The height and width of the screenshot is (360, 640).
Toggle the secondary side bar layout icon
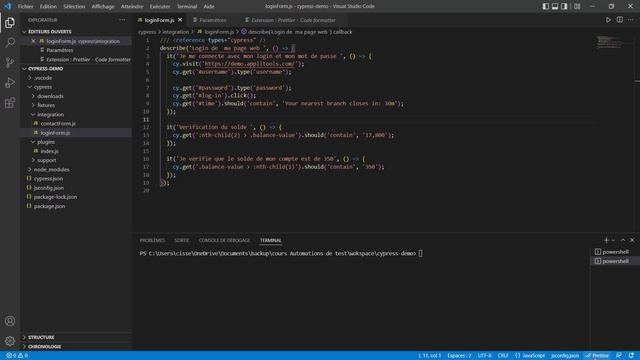564,7
